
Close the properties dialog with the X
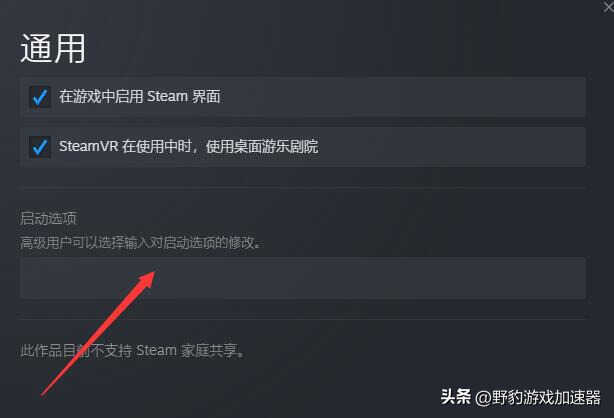pyautogui.click(x=608, y=7)
